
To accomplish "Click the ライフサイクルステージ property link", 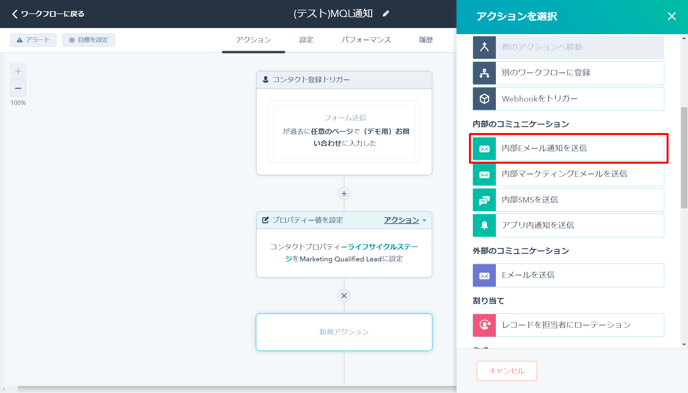I will click(x=351, y=253).
